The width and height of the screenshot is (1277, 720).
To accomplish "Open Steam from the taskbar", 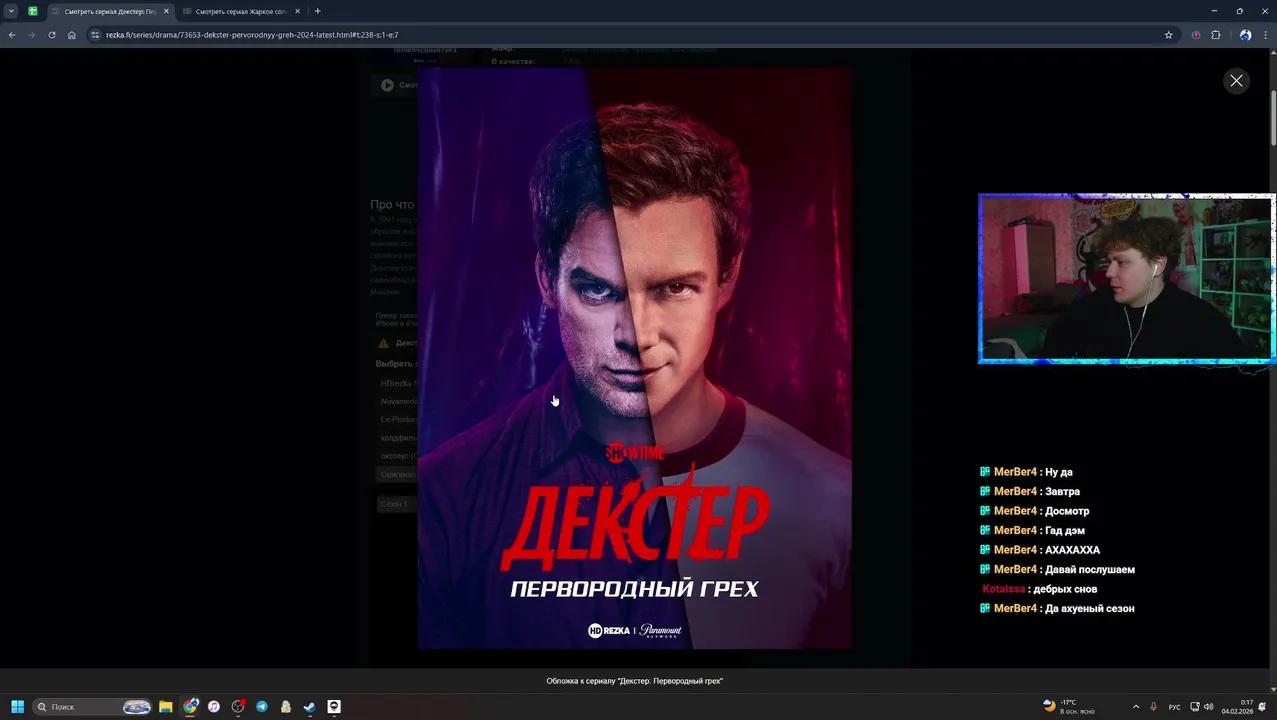I will pyautogui.click(x=310, y=706).
